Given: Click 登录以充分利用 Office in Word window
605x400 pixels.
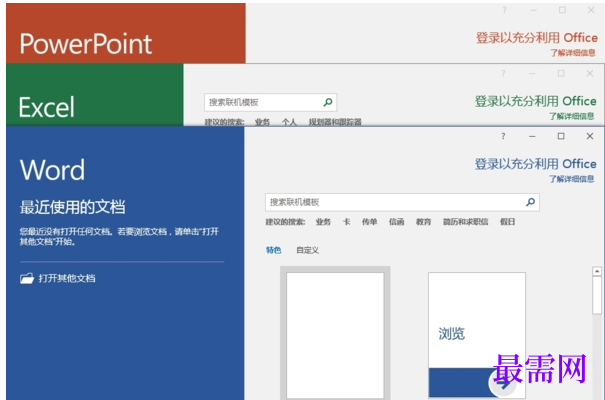Looking at the screenshot, I should (536, 164).
